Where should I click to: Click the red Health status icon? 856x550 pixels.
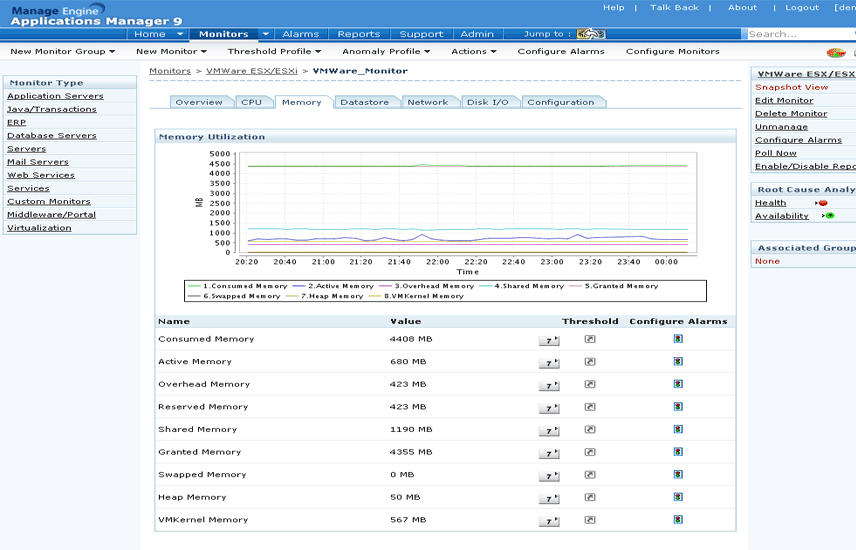pyautogui.click(x=823, y=203)
